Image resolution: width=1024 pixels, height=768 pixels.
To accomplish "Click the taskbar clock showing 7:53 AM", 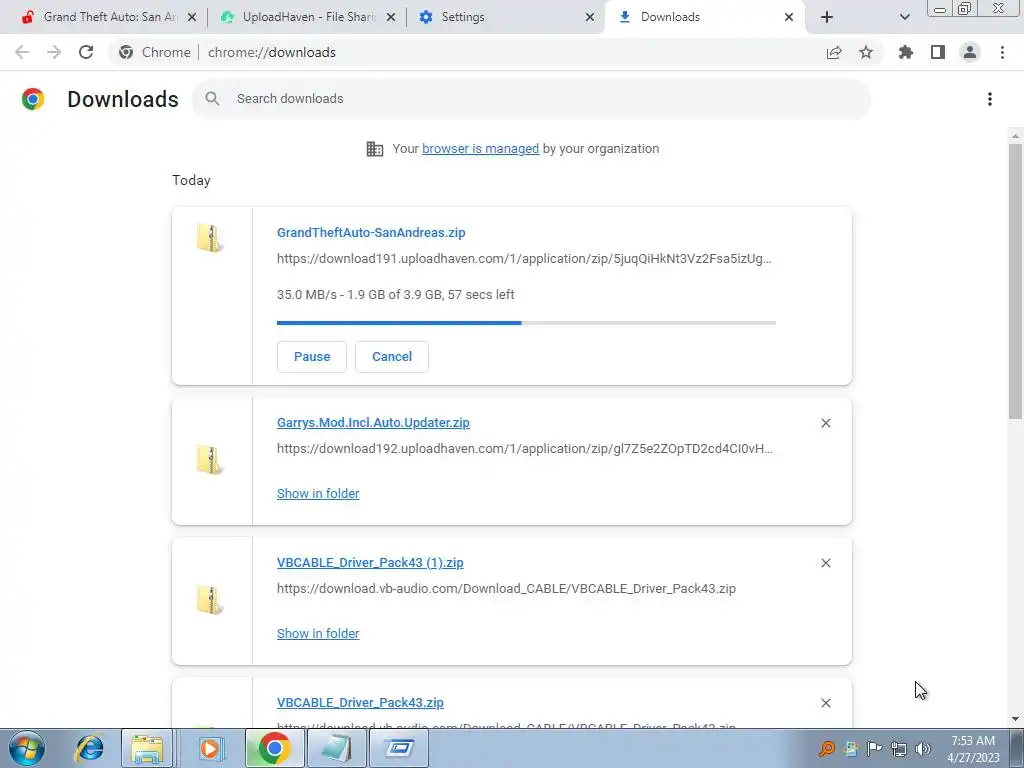I will pos(973,749).
